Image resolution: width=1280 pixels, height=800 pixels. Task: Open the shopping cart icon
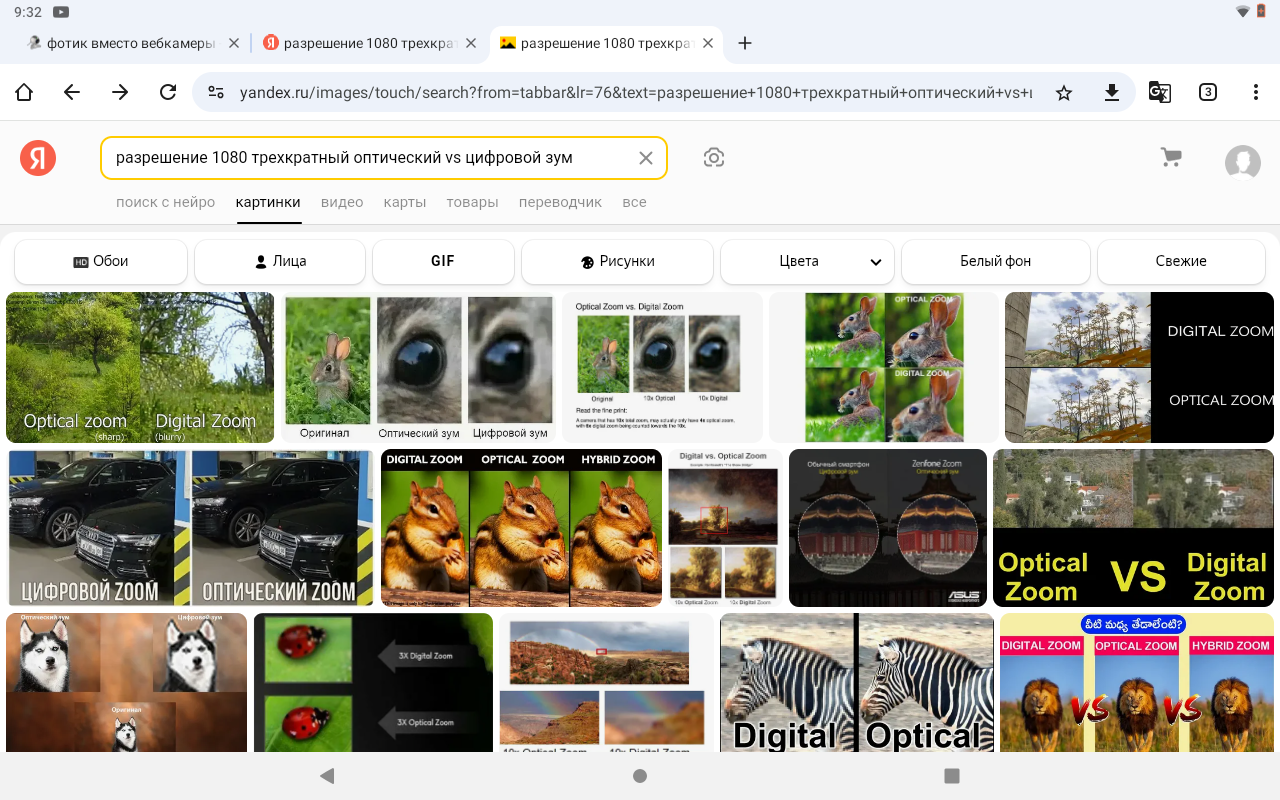[x=1170, y=157]
